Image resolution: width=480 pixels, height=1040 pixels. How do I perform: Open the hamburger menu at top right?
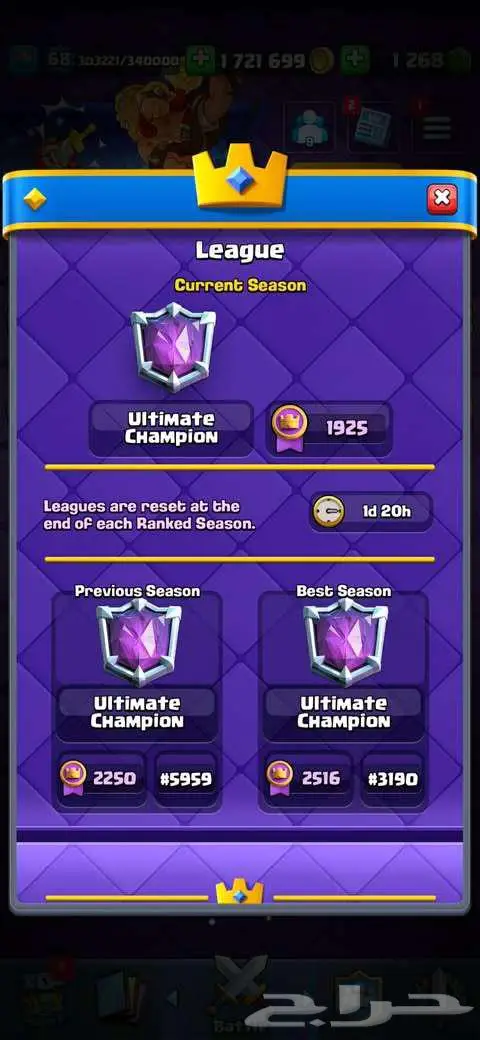pos(438,127)
